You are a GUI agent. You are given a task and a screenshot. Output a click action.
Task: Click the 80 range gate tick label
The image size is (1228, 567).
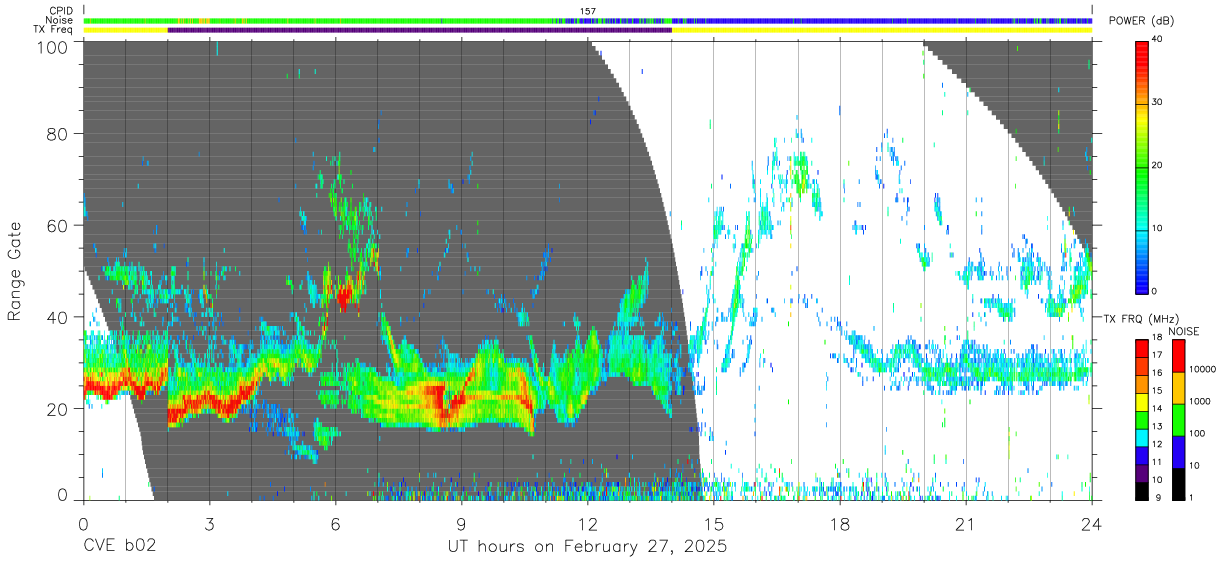(58, 133)
